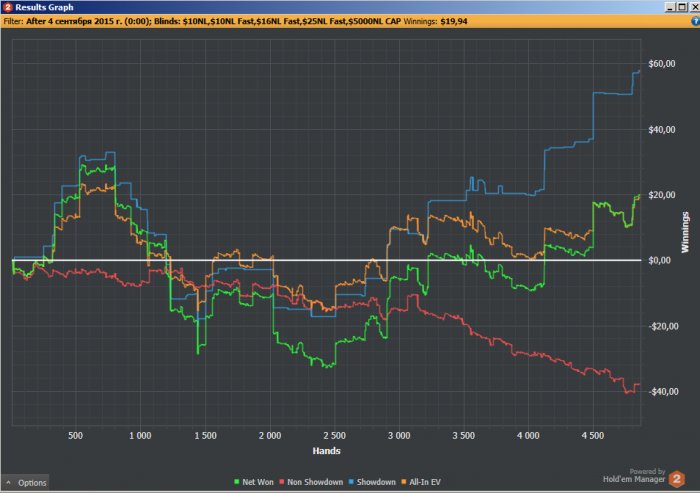Click the Filter description text in header
700x493 pixels.
pos(200,20)
